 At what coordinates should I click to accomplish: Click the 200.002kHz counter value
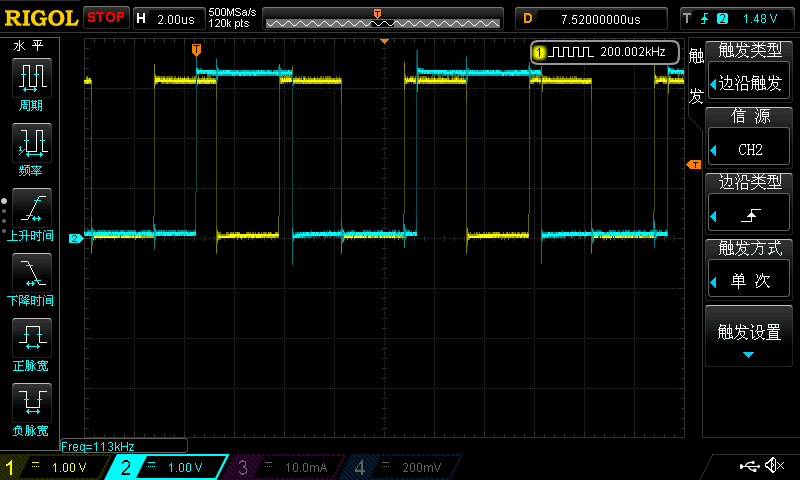[x=633, y=52]
